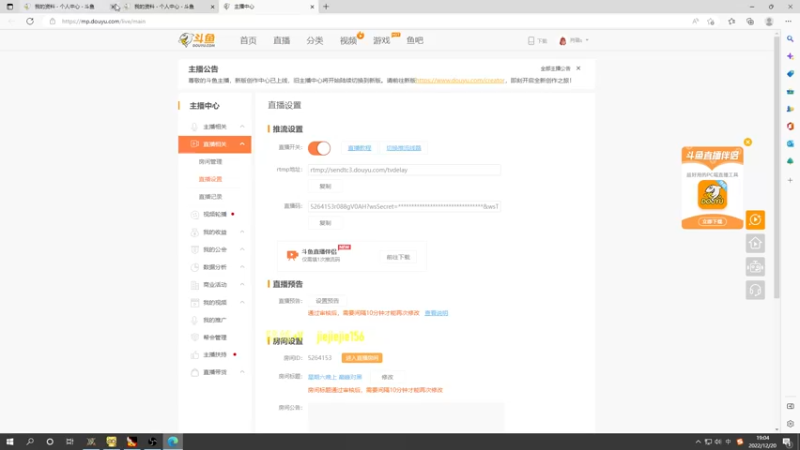
Task: Toggle the 直播开关 live switch
Action: coord(319,148)
